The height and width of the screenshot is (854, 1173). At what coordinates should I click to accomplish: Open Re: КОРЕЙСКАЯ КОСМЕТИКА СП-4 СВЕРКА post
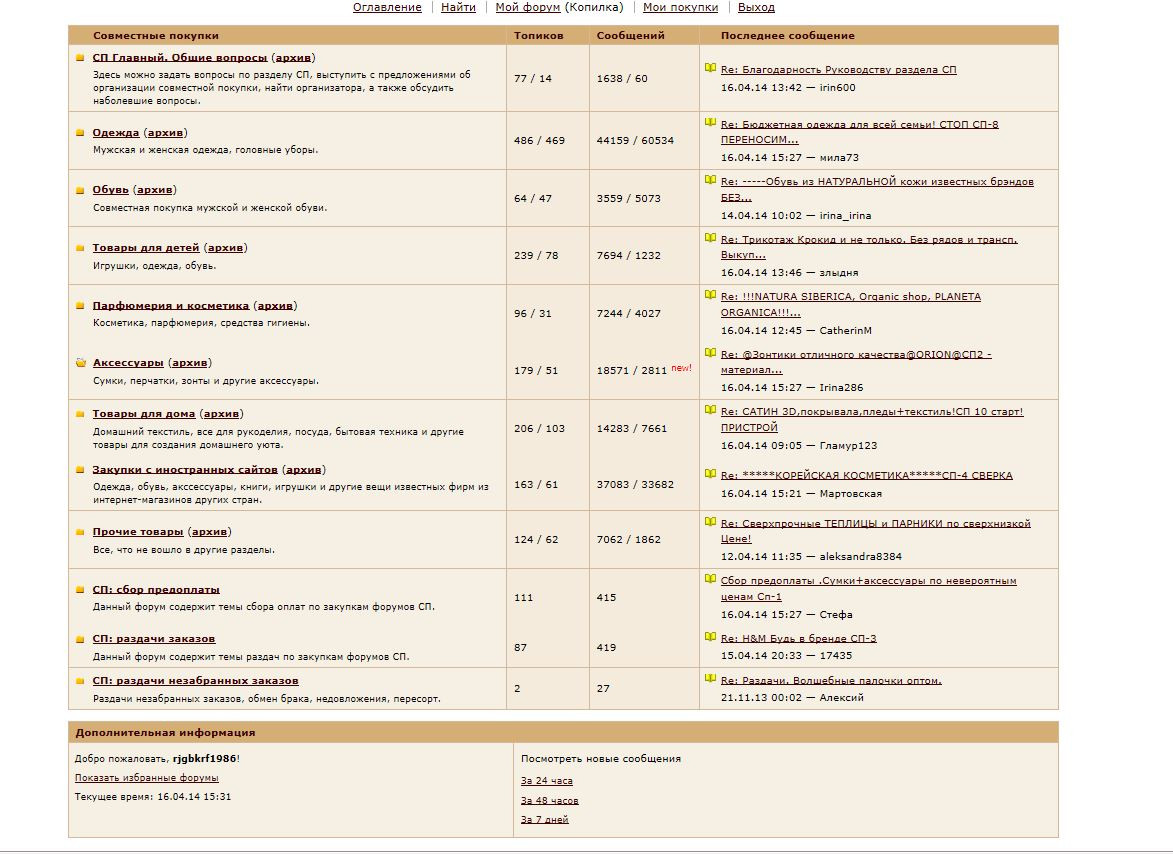866,476
